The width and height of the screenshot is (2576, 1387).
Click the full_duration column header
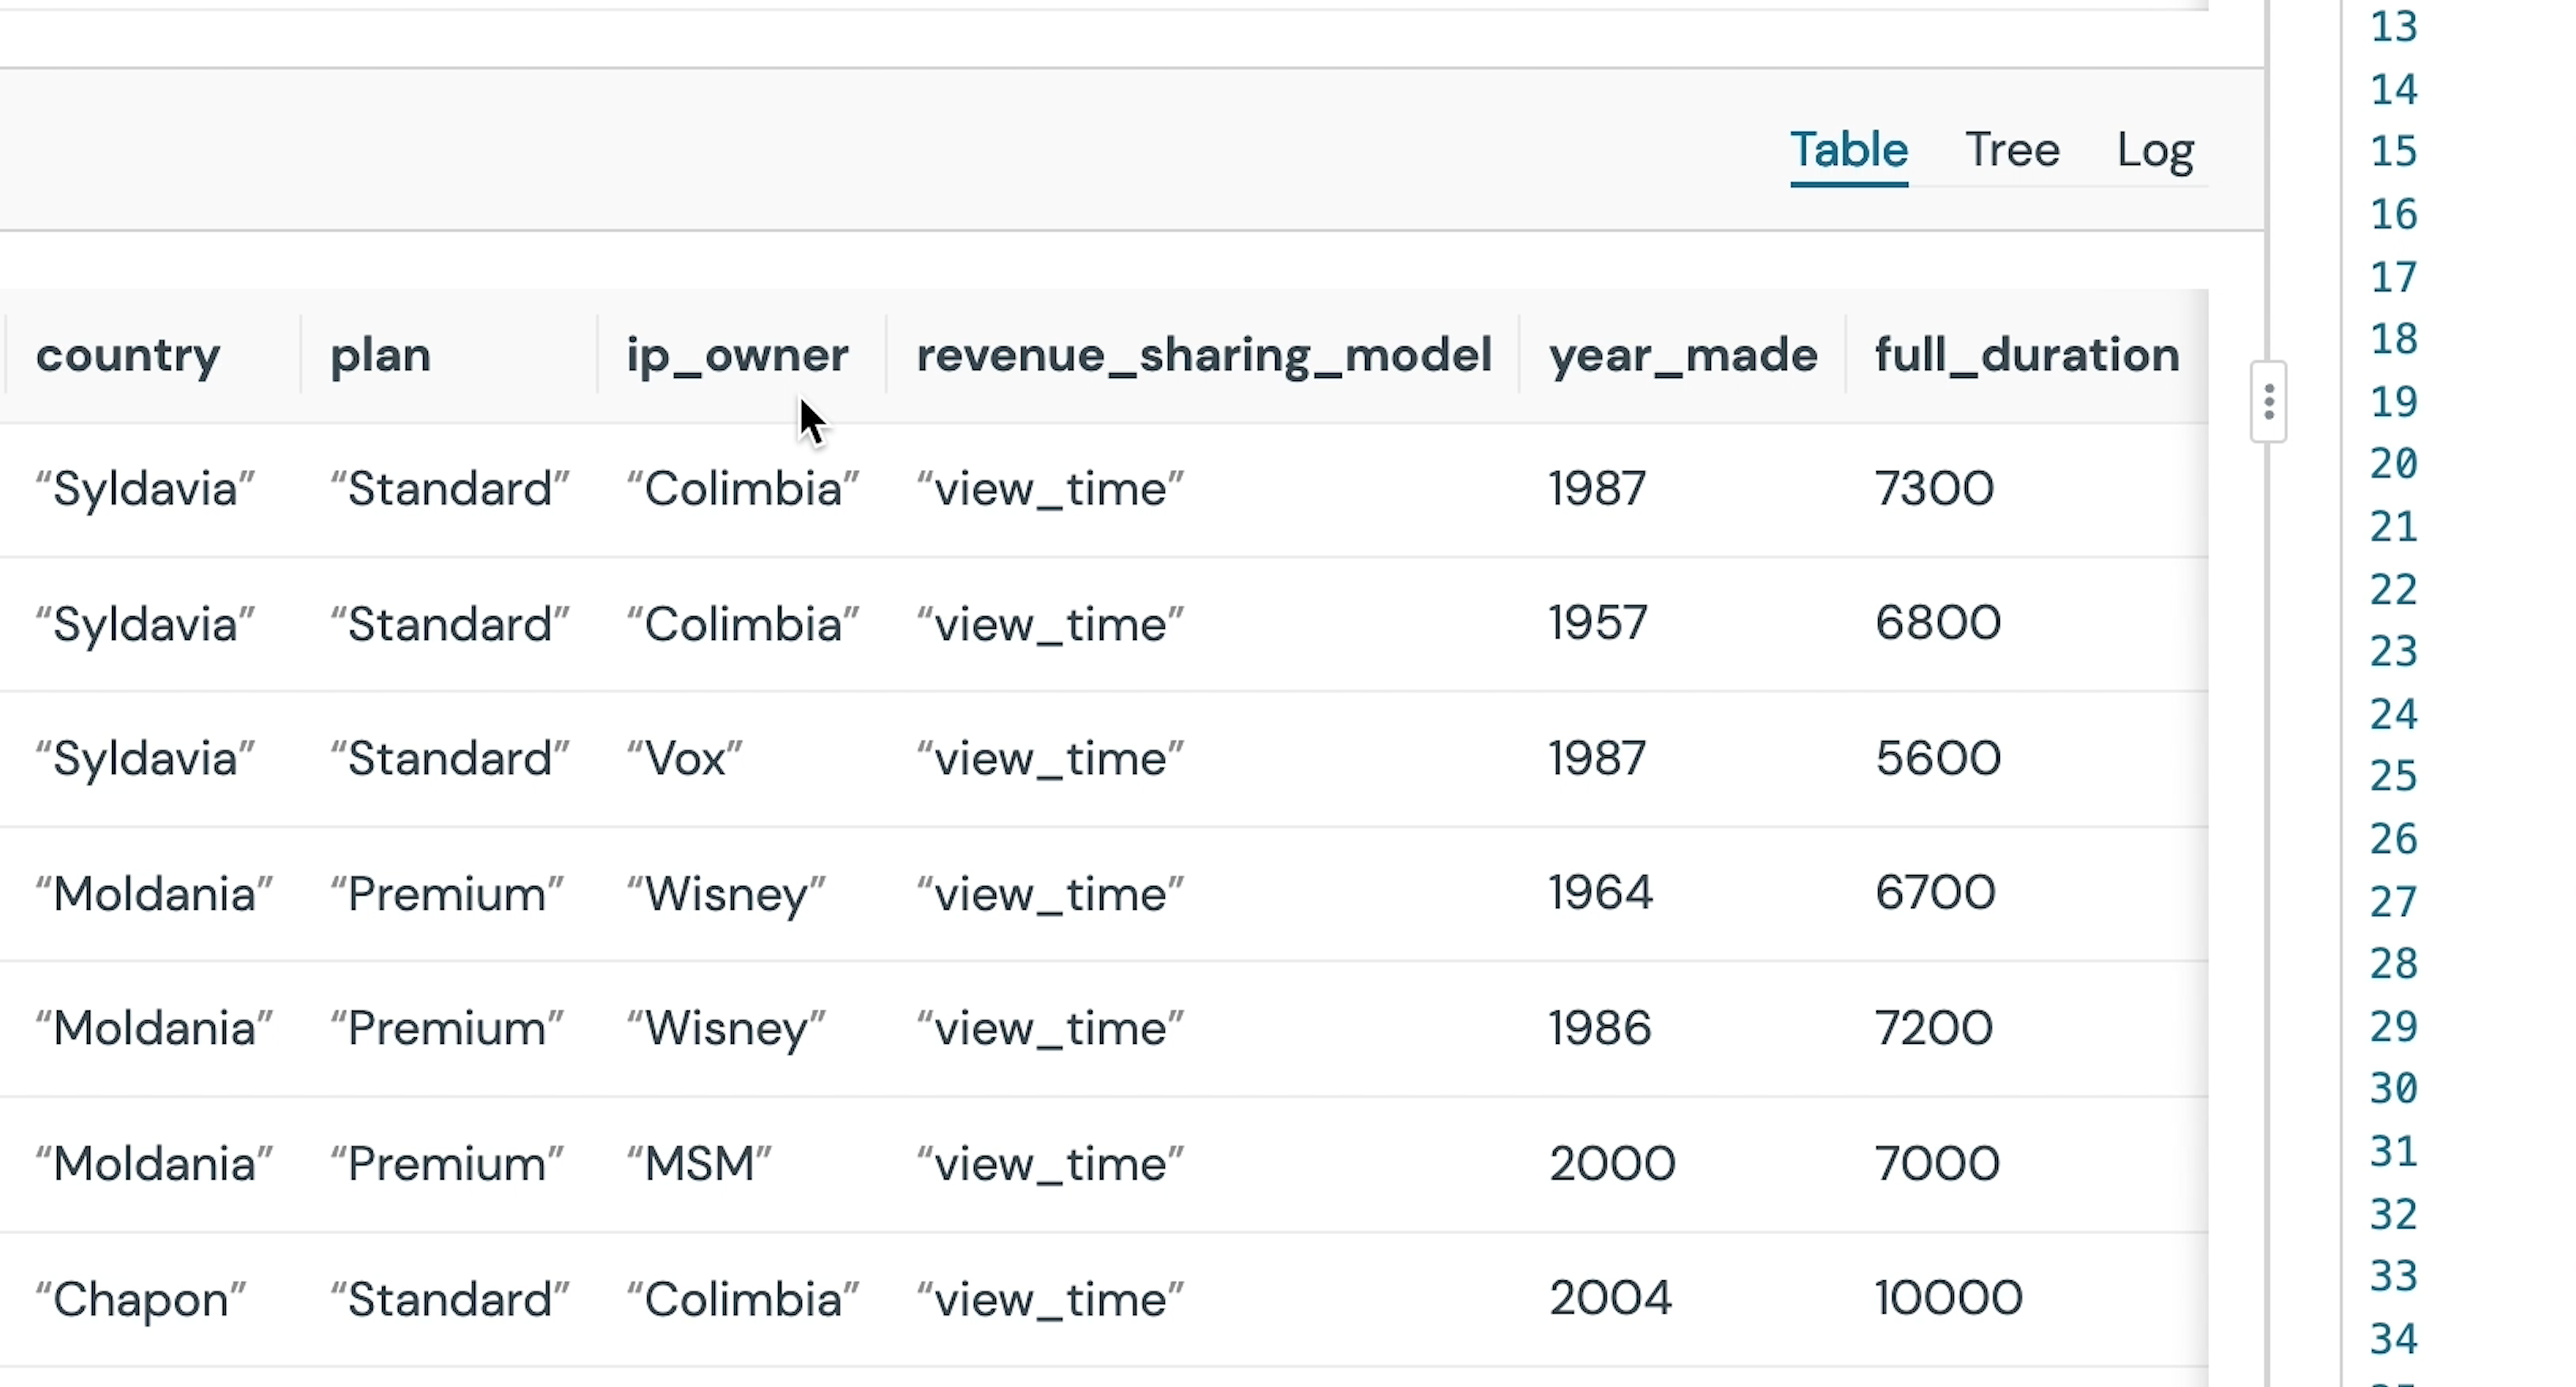pos(2026,356)
